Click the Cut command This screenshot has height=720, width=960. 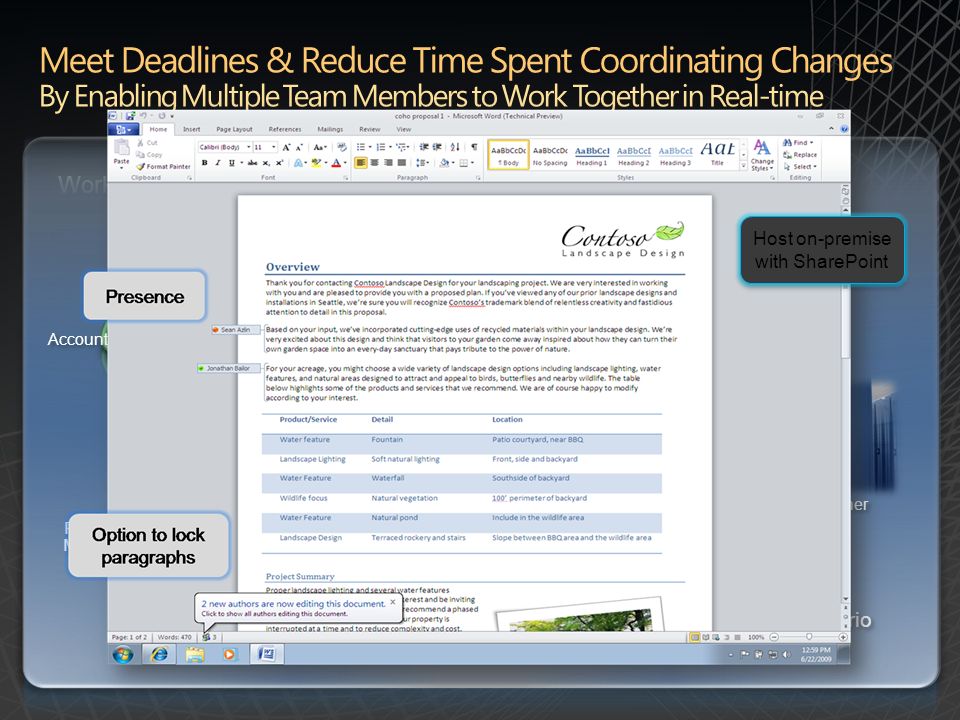(x=147, y=143)
